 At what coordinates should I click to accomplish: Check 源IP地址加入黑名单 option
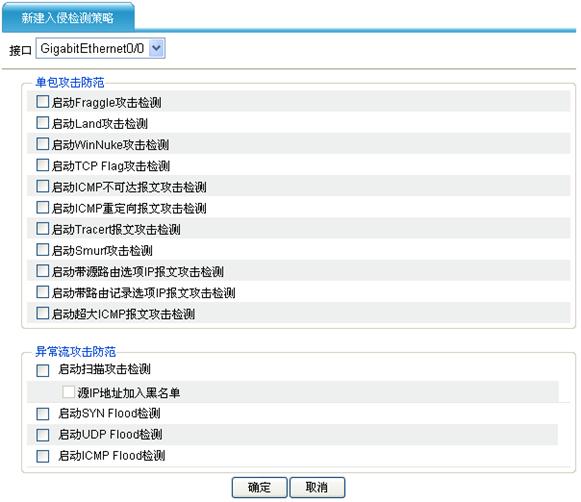click(x=69, y=392)
